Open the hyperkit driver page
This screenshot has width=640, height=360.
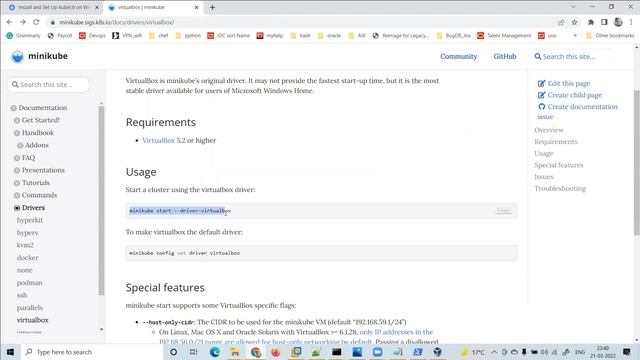(x=30, y=220)
